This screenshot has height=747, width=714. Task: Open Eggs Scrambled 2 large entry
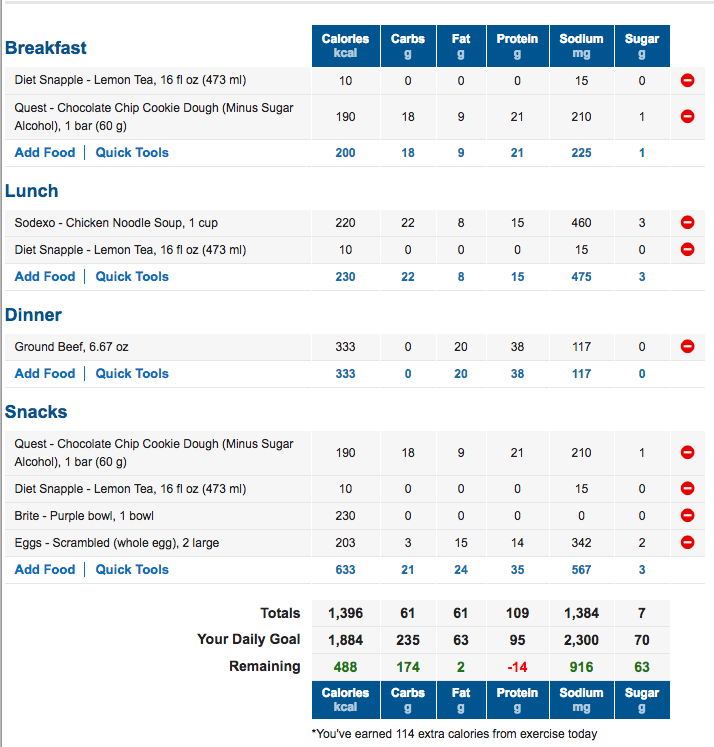point(117,543)
